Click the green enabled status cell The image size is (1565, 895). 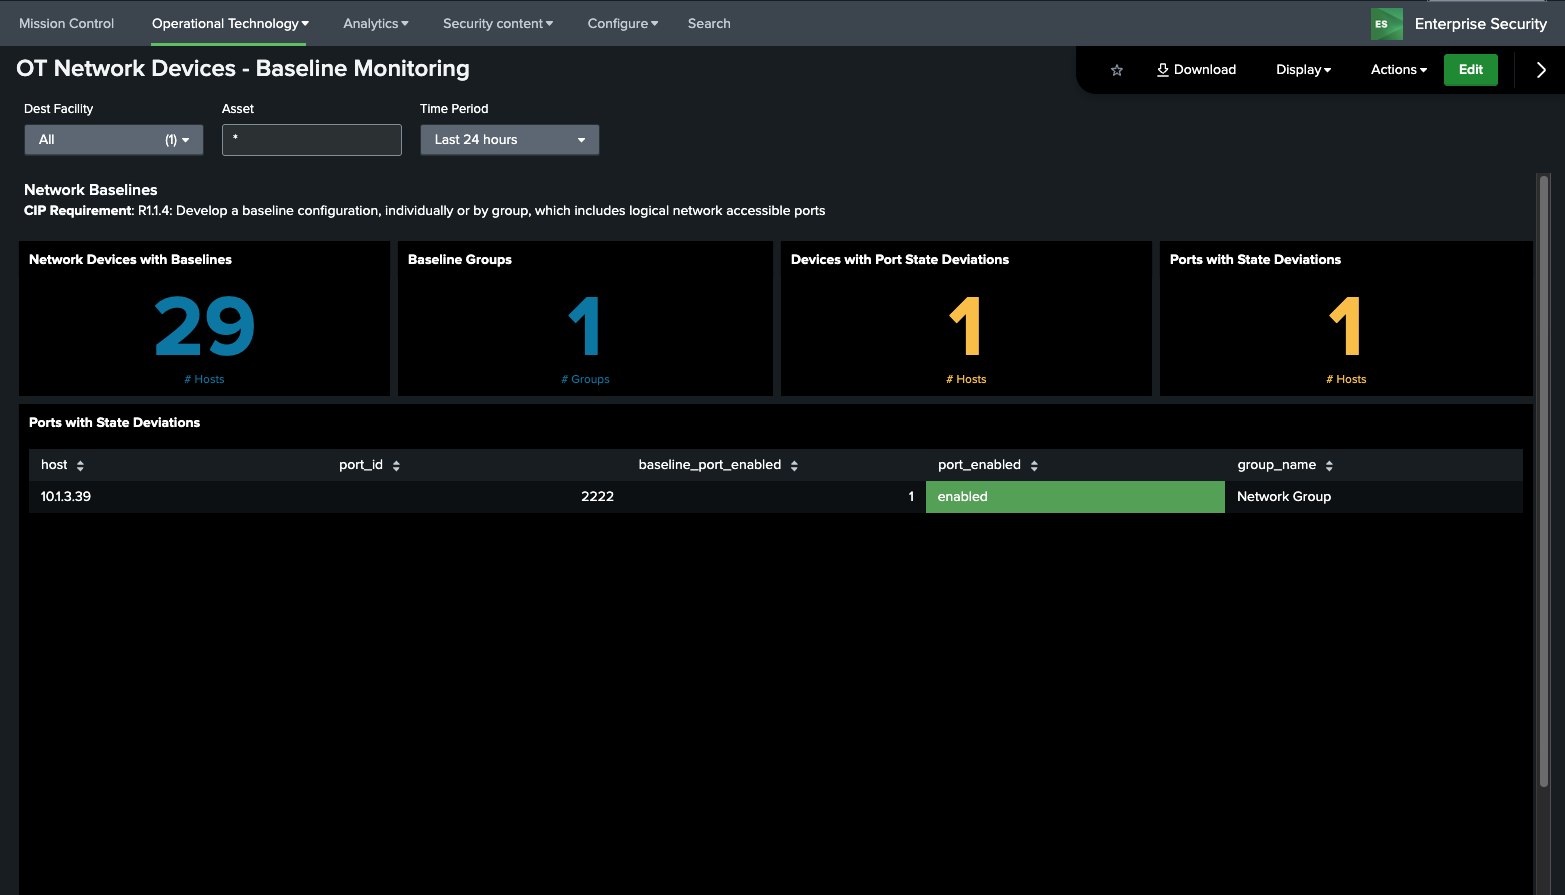(1074, 497)
